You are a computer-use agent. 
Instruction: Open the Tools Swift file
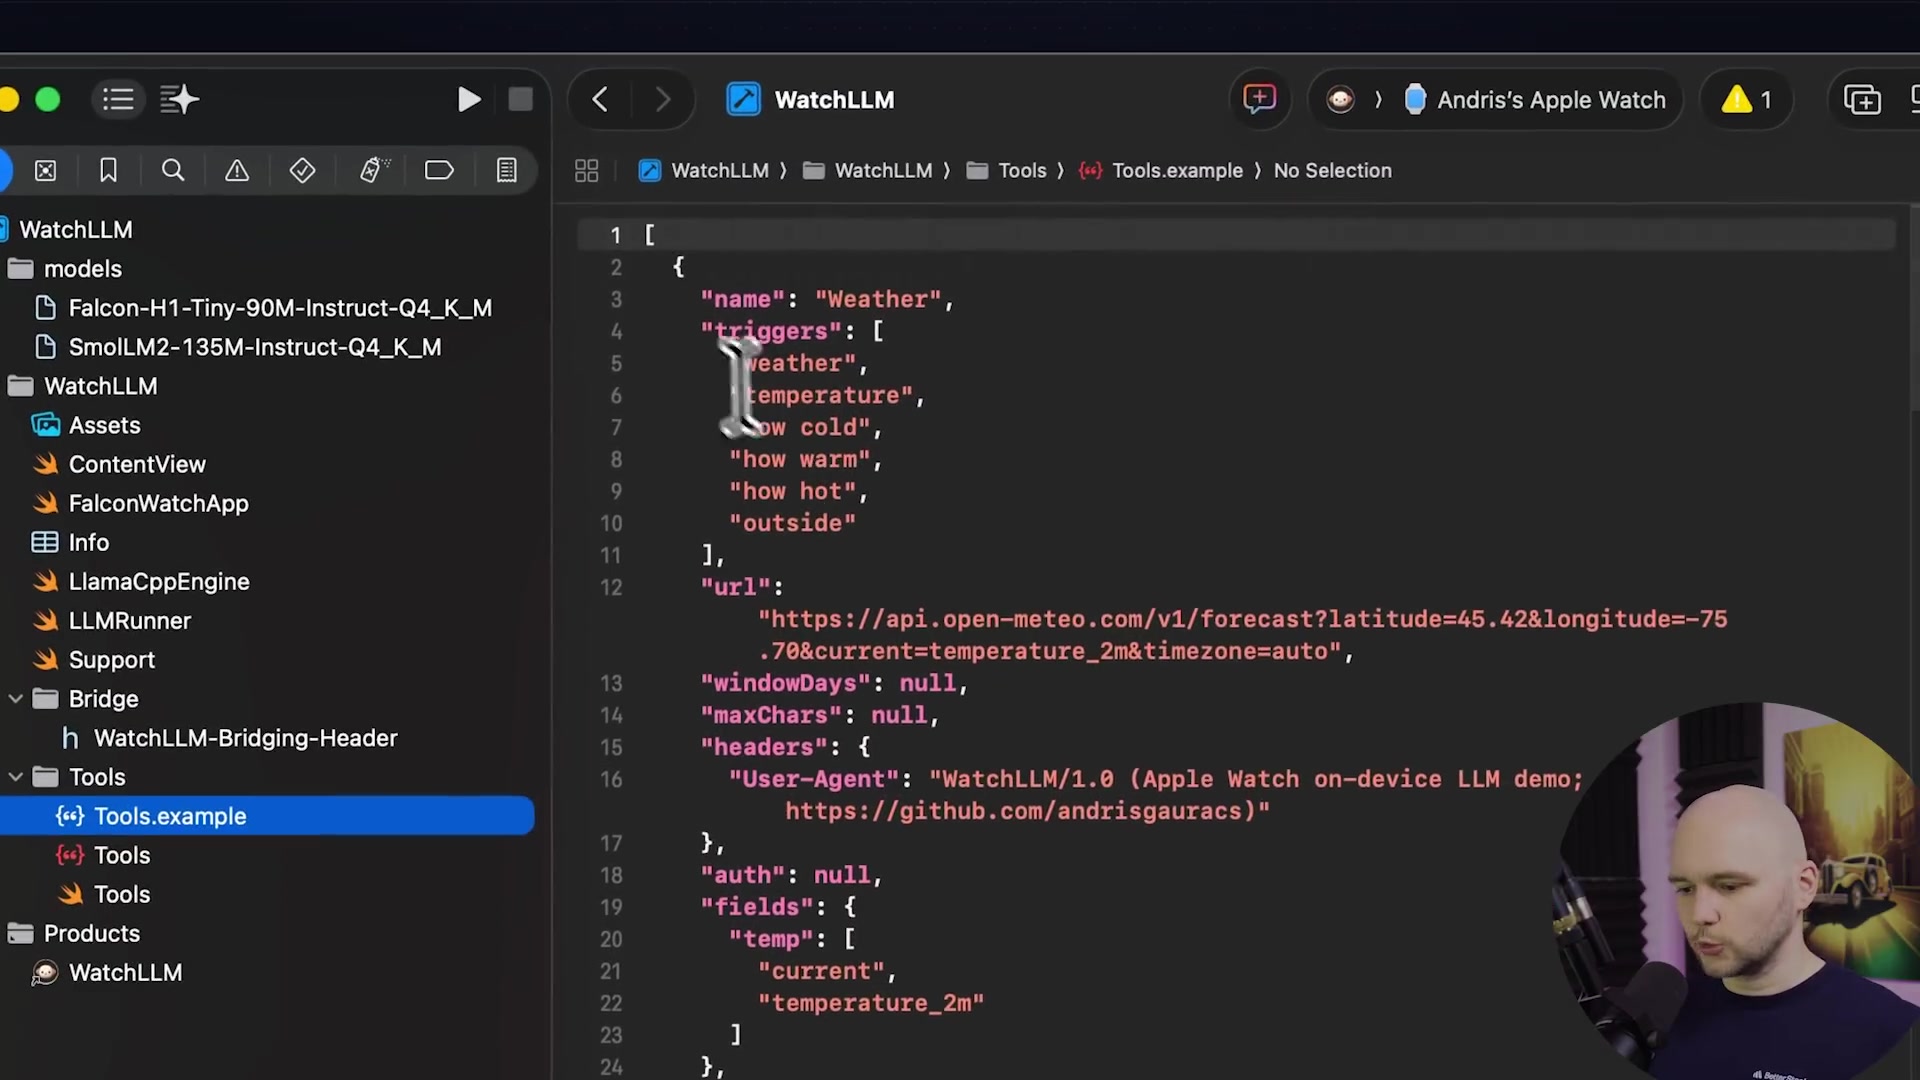point(121,894)
